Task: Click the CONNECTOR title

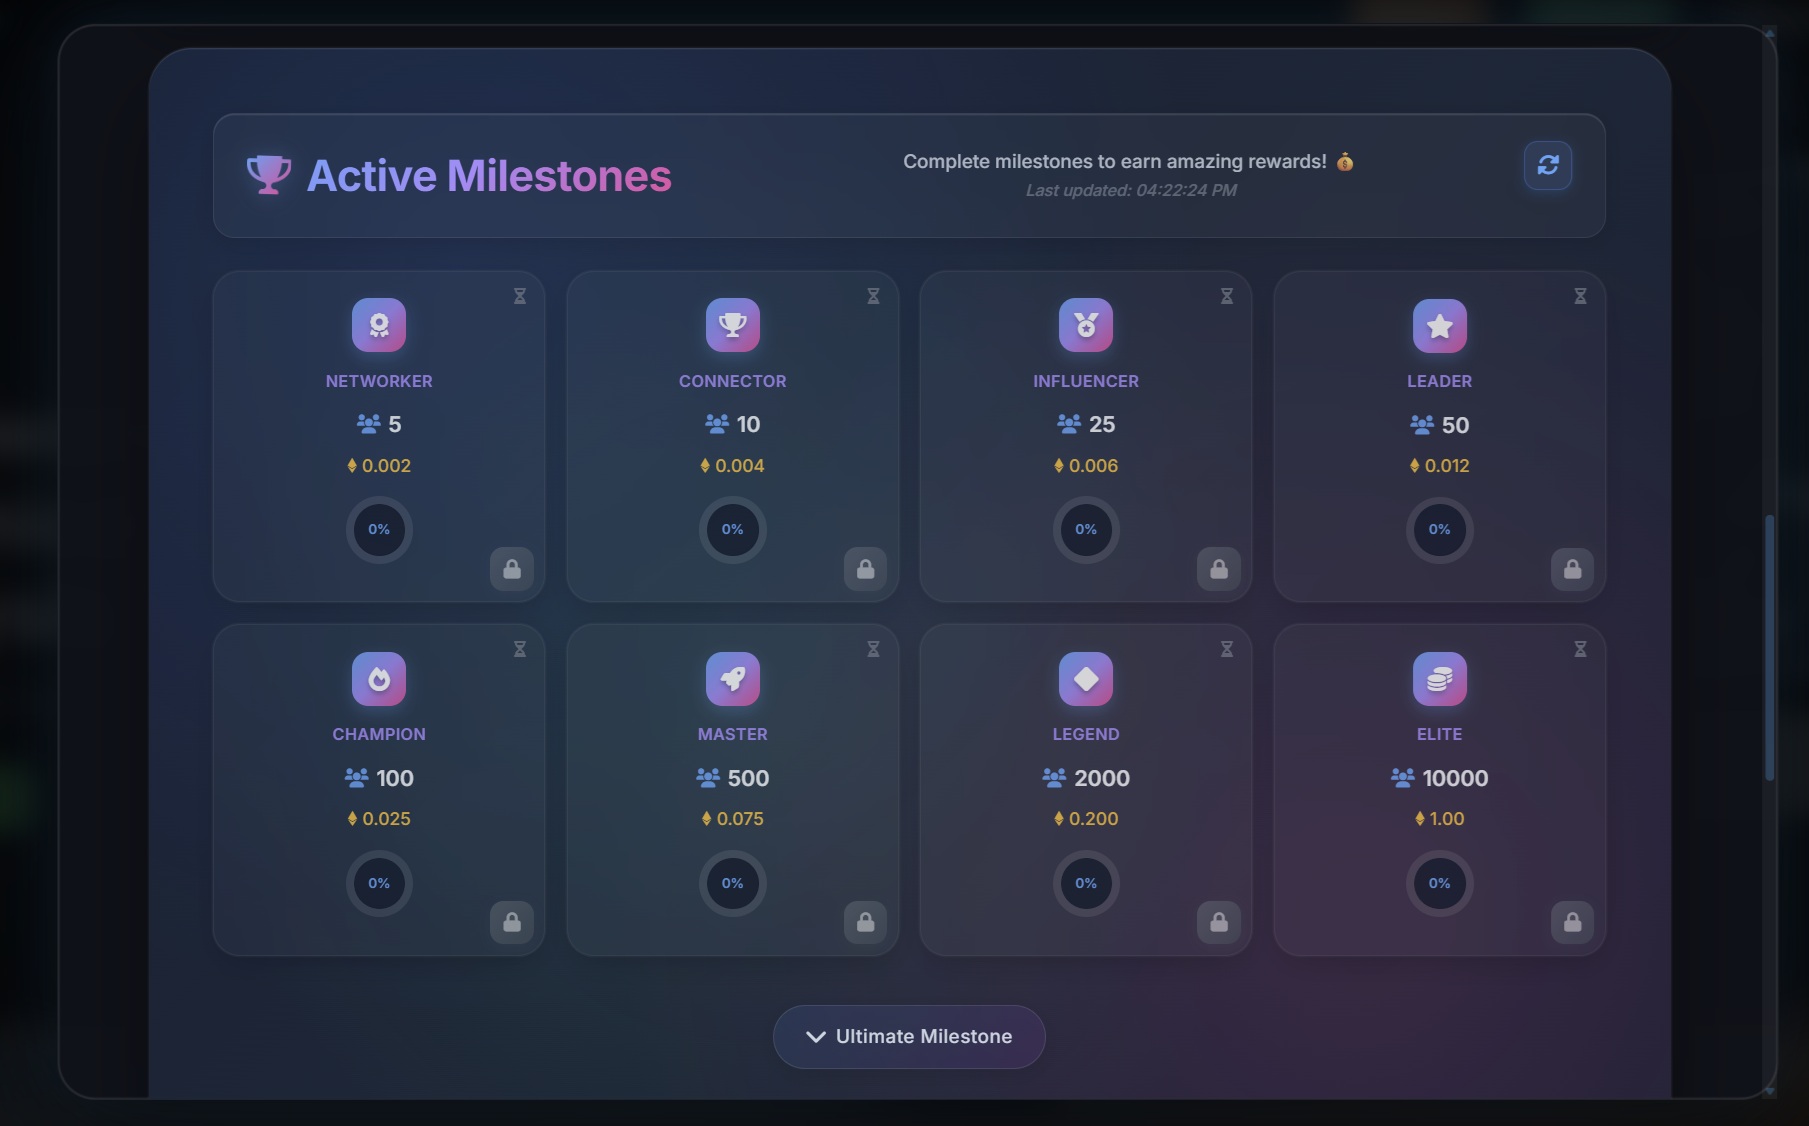Action: tap(733, 381)
